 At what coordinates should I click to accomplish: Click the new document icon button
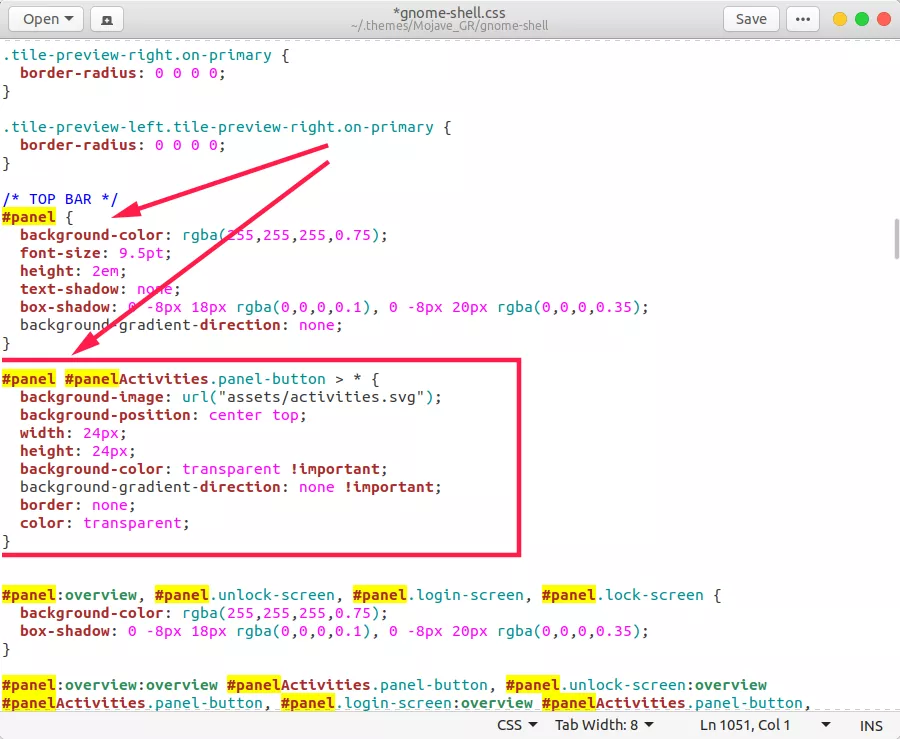[x=107, y=19]
